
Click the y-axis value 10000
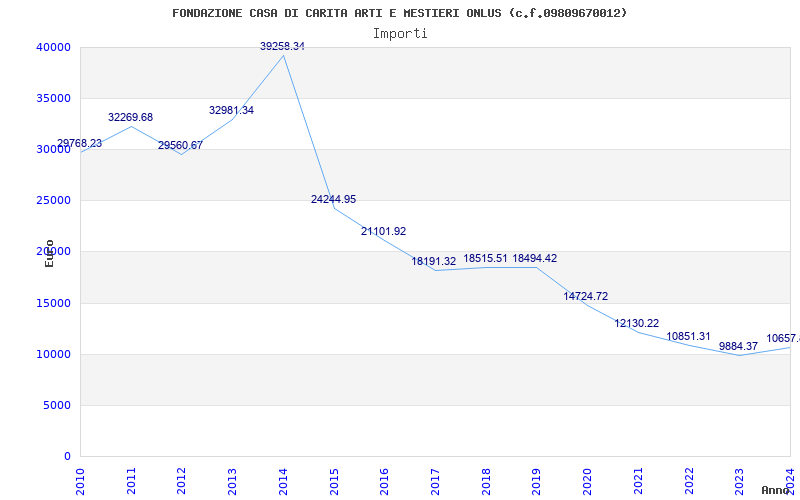[53, 355]
